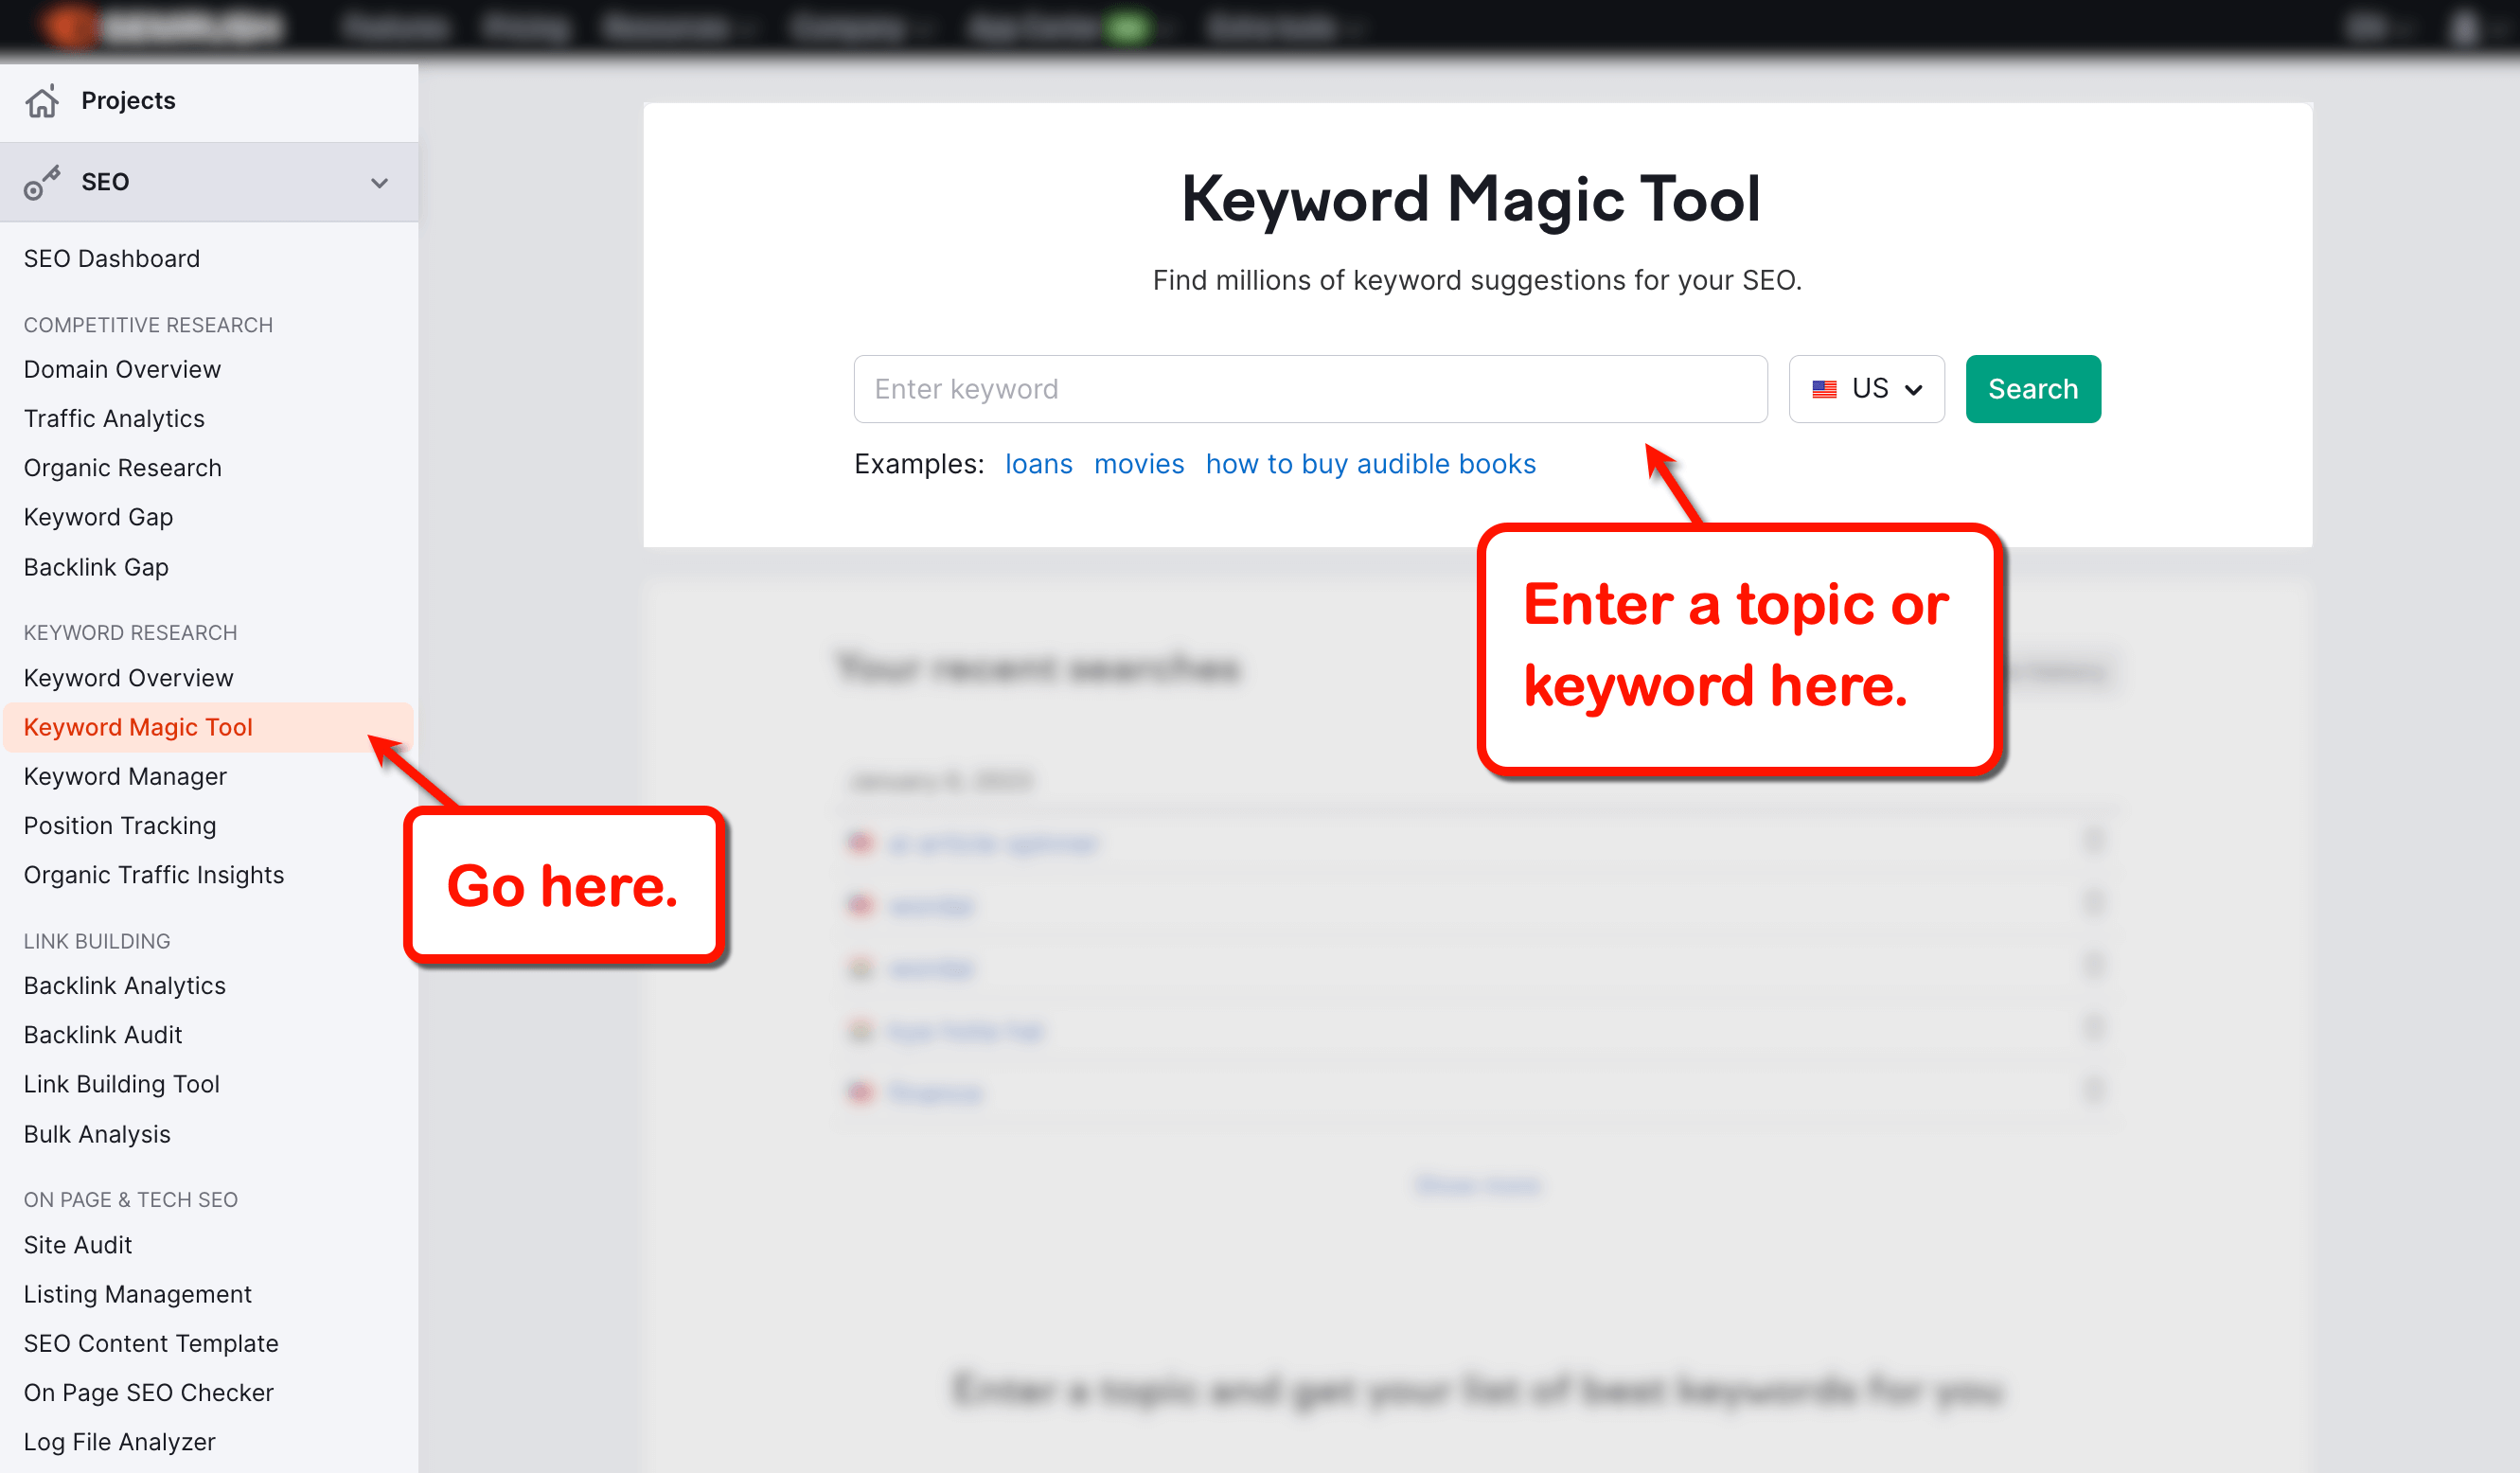This screenshot has width=2520, height=1473.
Task: Open Position Tracking from the sidebar
Action: tap(119, 825)
